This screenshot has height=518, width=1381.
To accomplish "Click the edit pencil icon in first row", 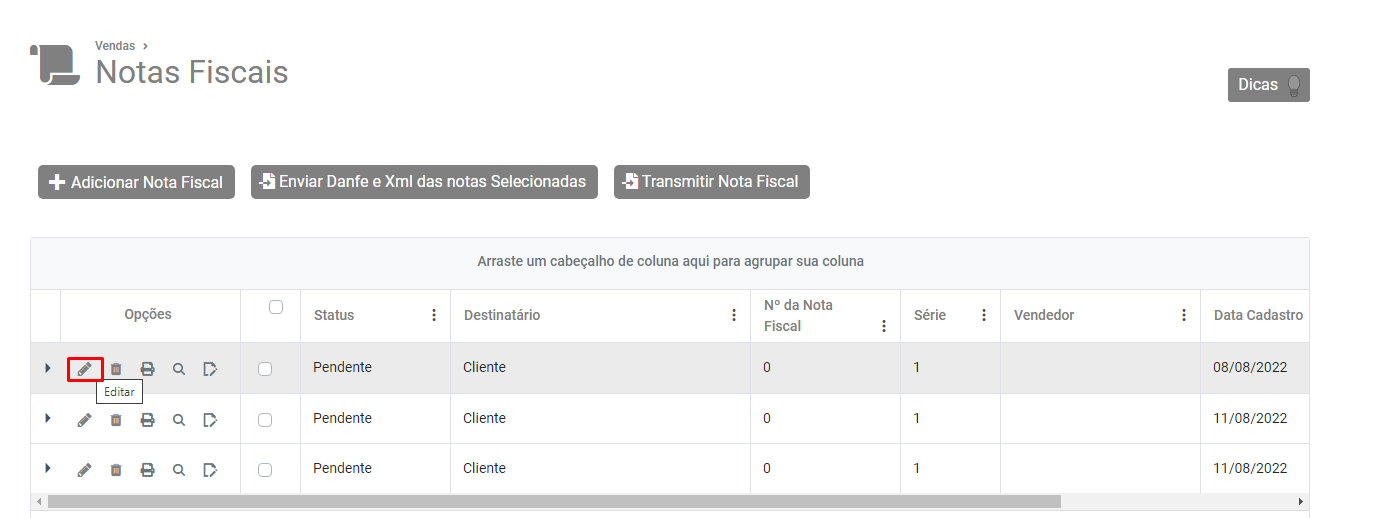I will [85, 369].
